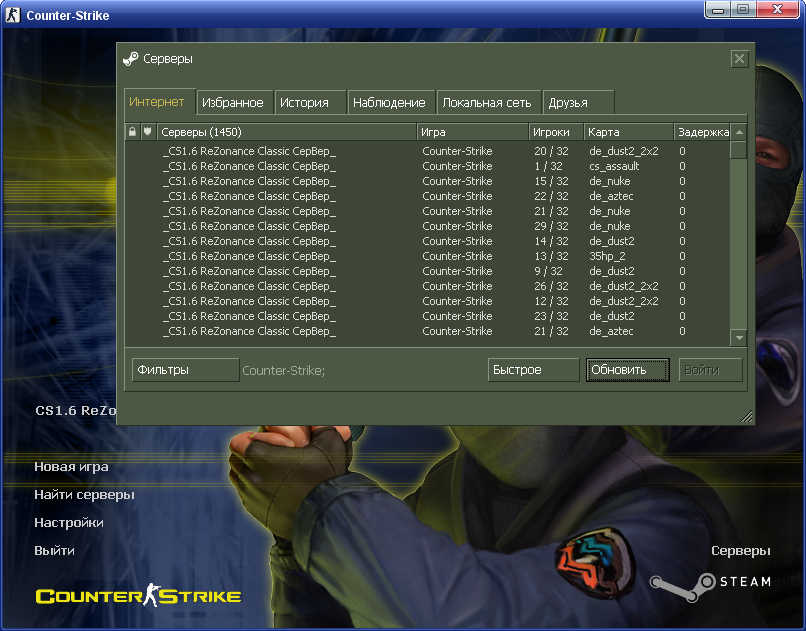Sort servers by the VAC shield column icon
This screenshot has width=806, height=631.
(x=148, y=132)
